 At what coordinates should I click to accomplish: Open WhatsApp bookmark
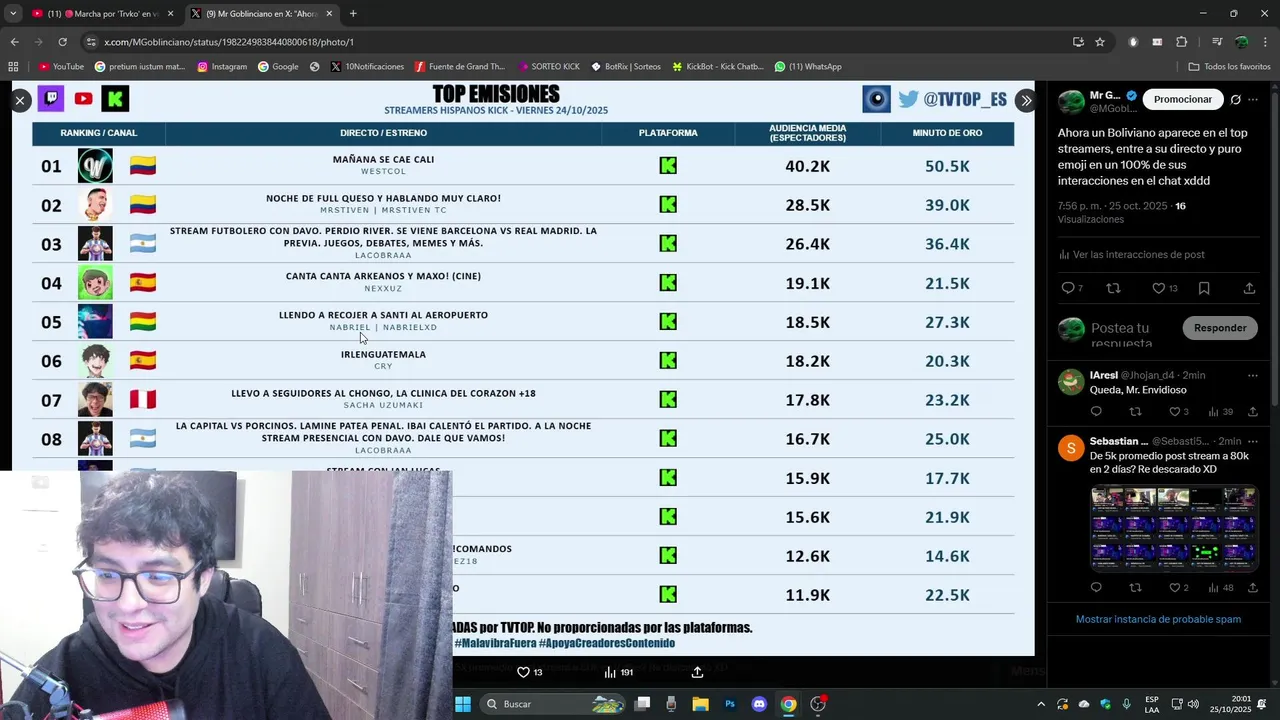(x=808, y=67)
